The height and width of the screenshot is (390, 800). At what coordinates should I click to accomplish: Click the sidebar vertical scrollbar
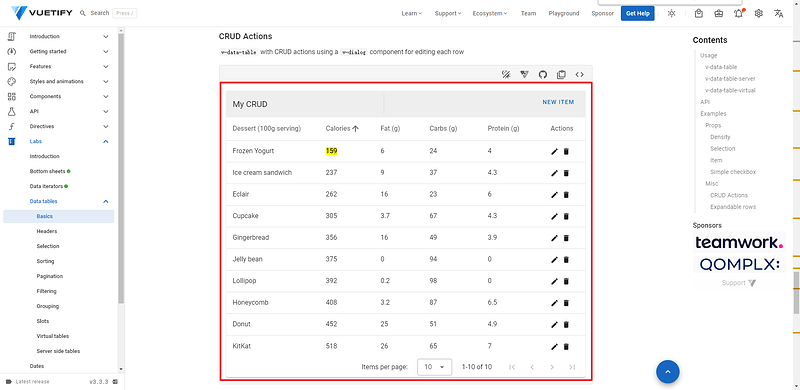121,168
